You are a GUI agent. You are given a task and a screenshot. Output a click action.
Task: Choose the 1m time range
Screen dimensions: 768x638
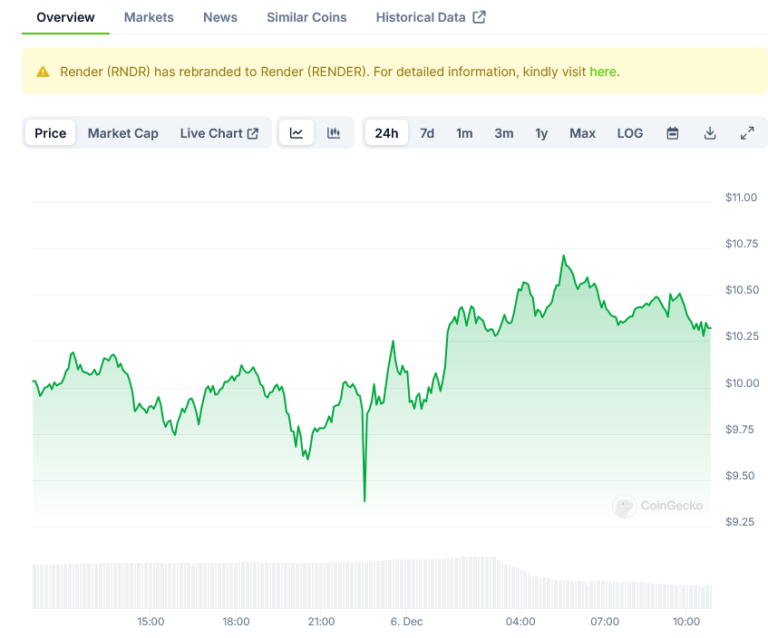(x=464, y=133)
